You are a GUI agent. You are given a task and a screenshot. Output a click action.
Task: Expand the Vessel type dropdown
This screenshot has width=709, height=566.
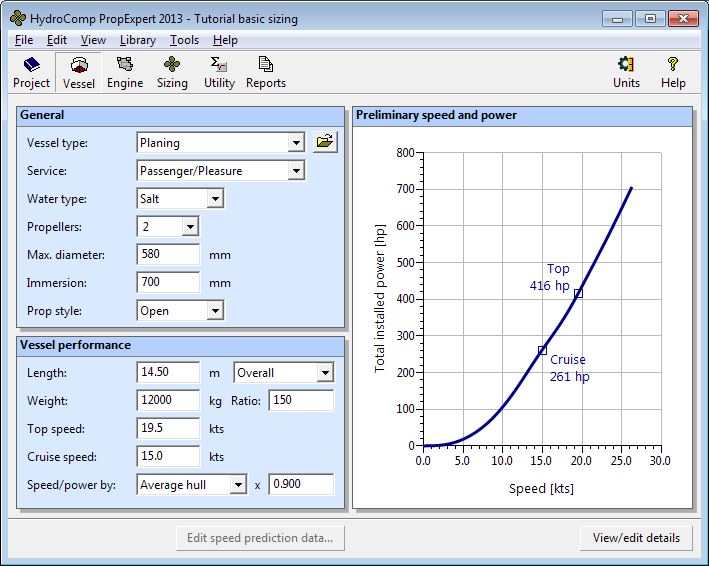coord(296,143)
